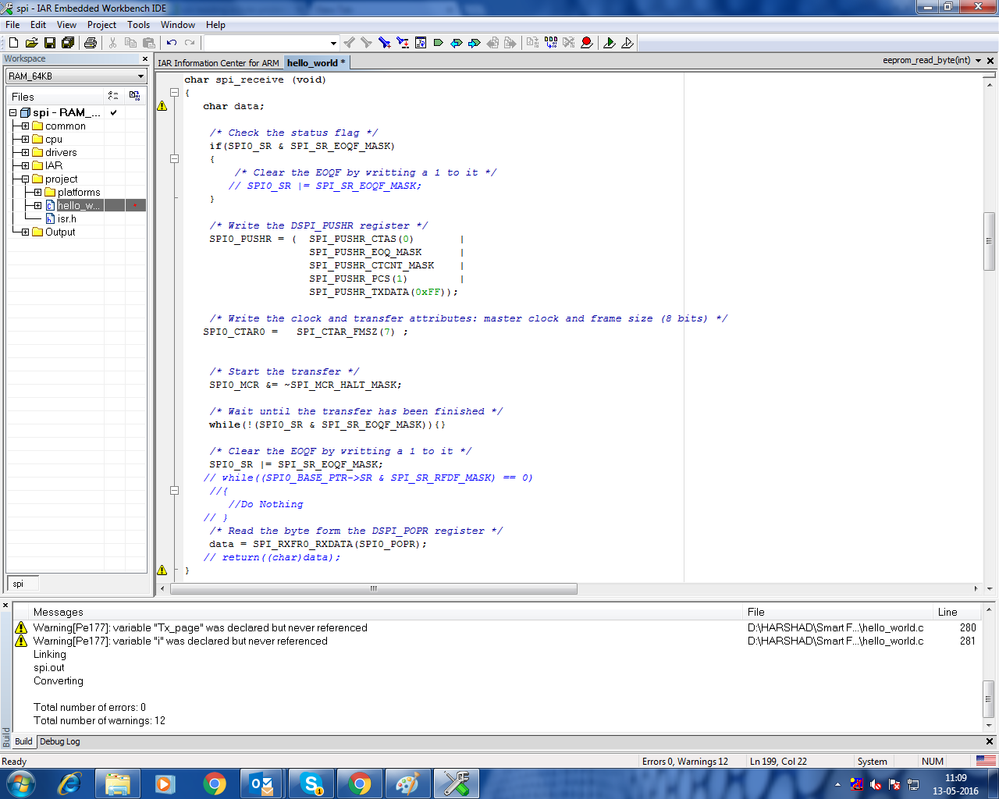Select the spi - RAM project node
The image size is (999, 799).
click(66, 113)
